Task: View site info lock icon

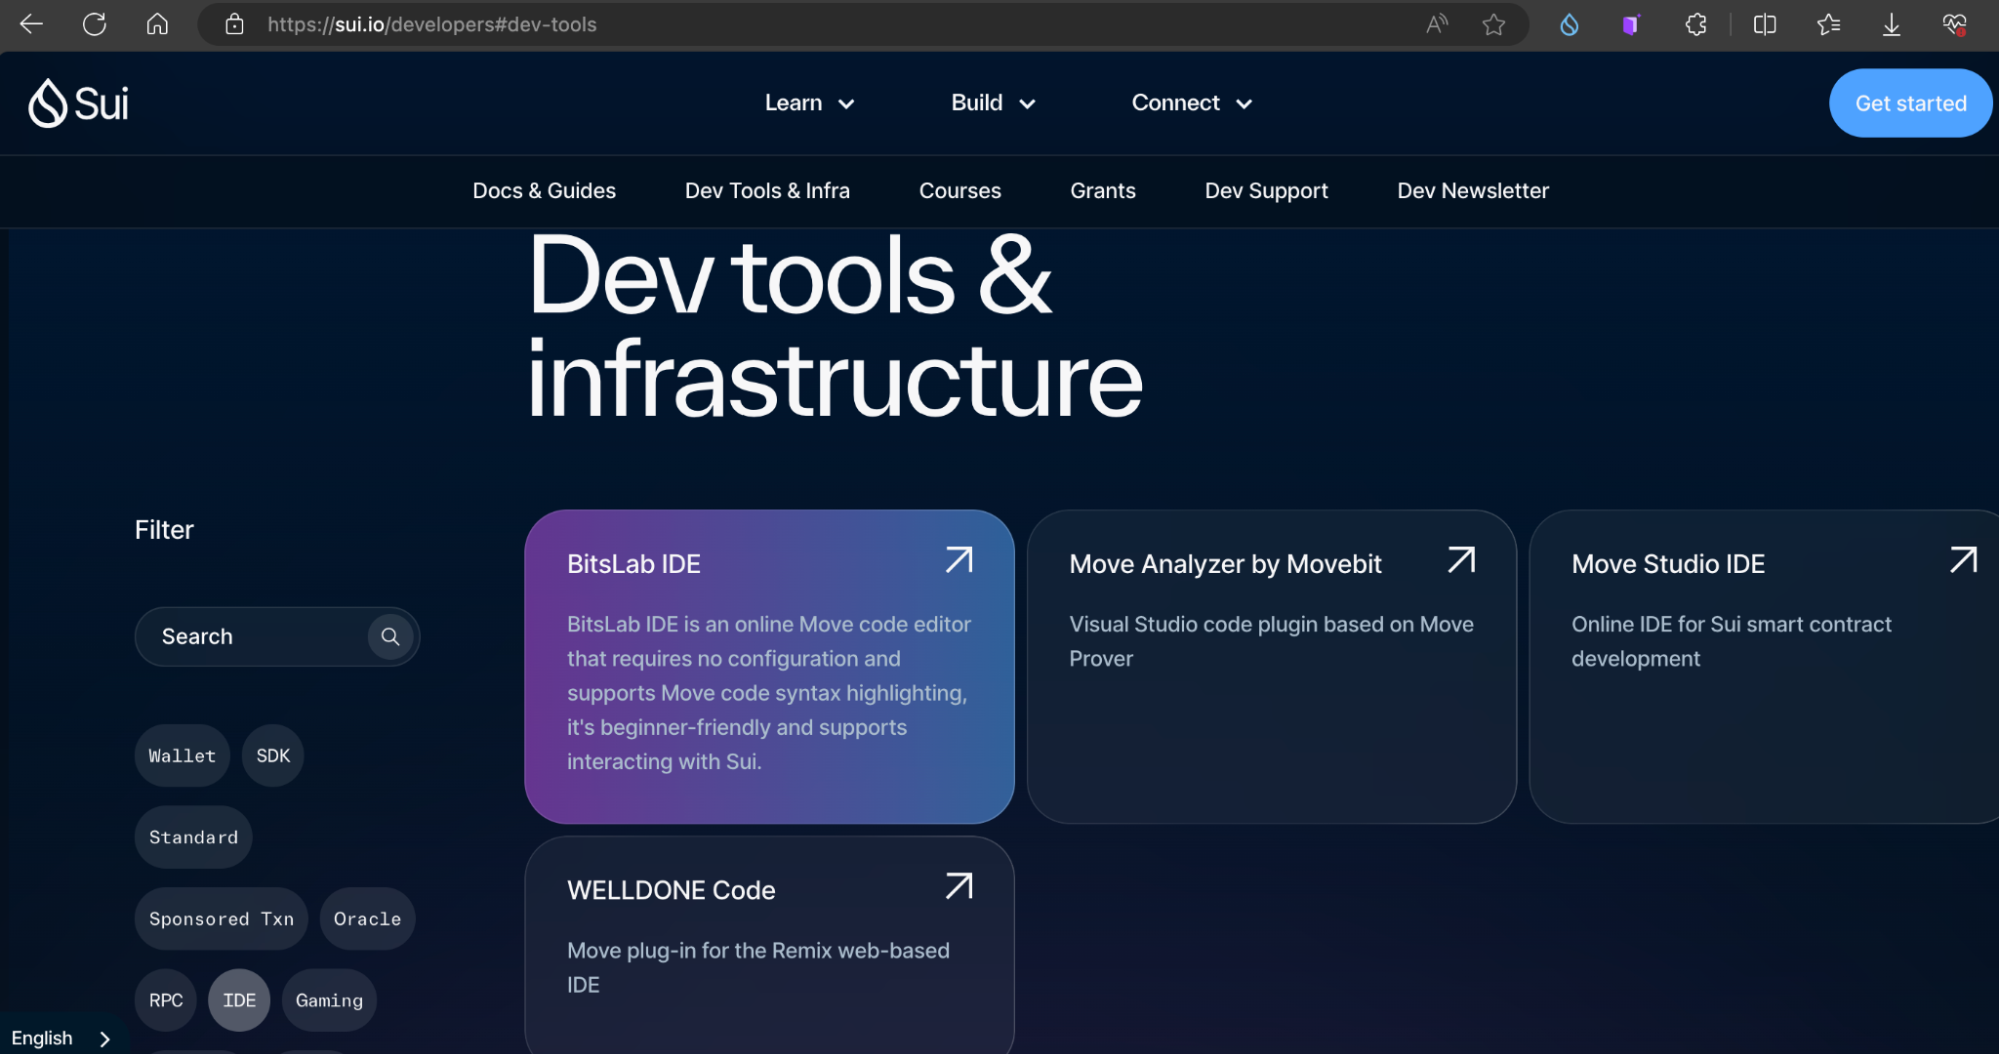Action: coord(234,24)
